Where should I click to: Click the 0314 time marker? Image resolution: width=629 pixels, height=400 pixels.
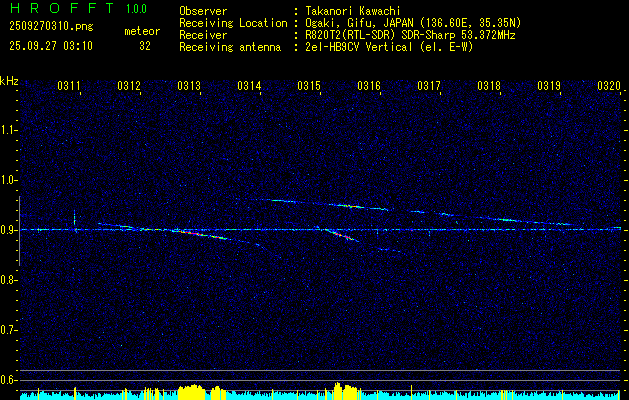point(249,85)
